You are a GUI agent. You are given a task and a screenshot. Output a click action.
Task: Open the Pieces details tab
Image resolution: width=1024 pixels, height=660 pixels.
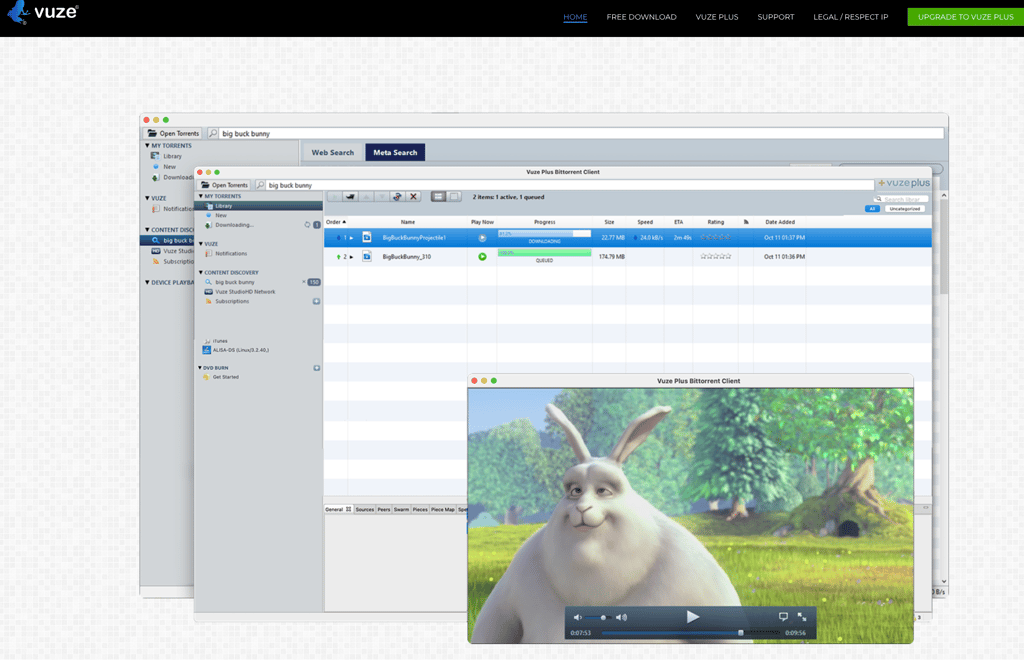coord(420,509)
